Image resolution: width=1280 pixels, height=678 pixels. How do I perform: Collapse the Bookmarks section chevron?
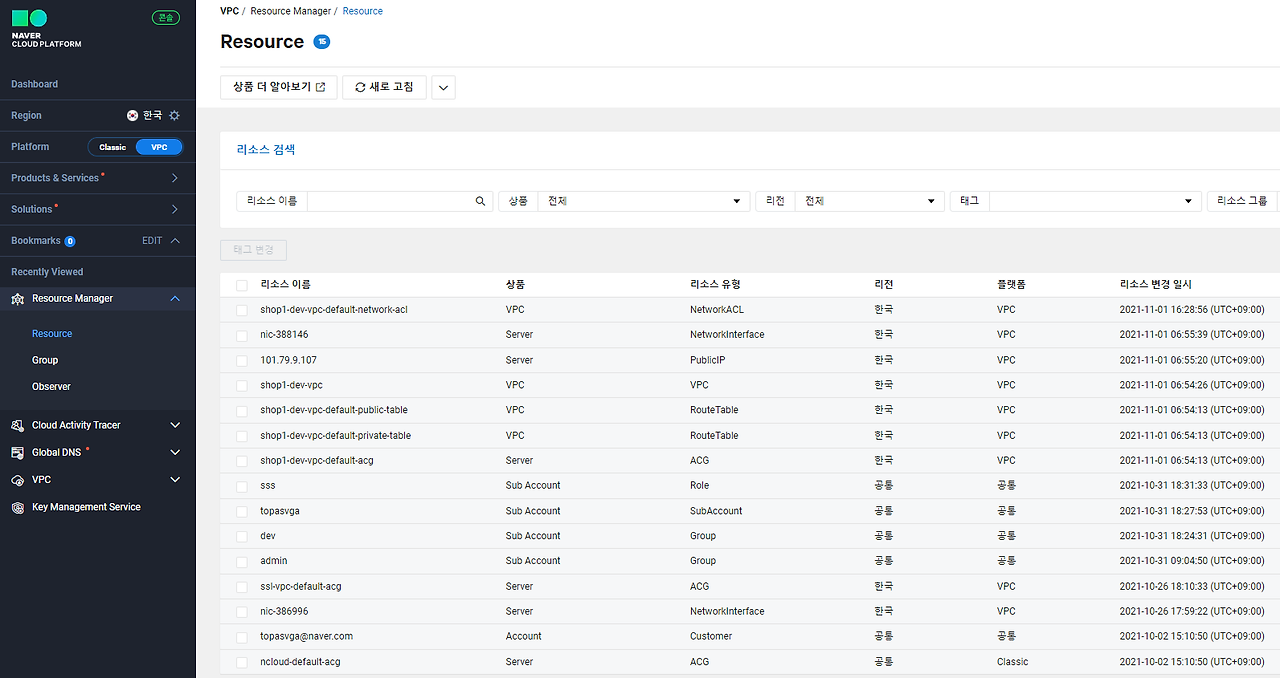click(x=175, y=241)
